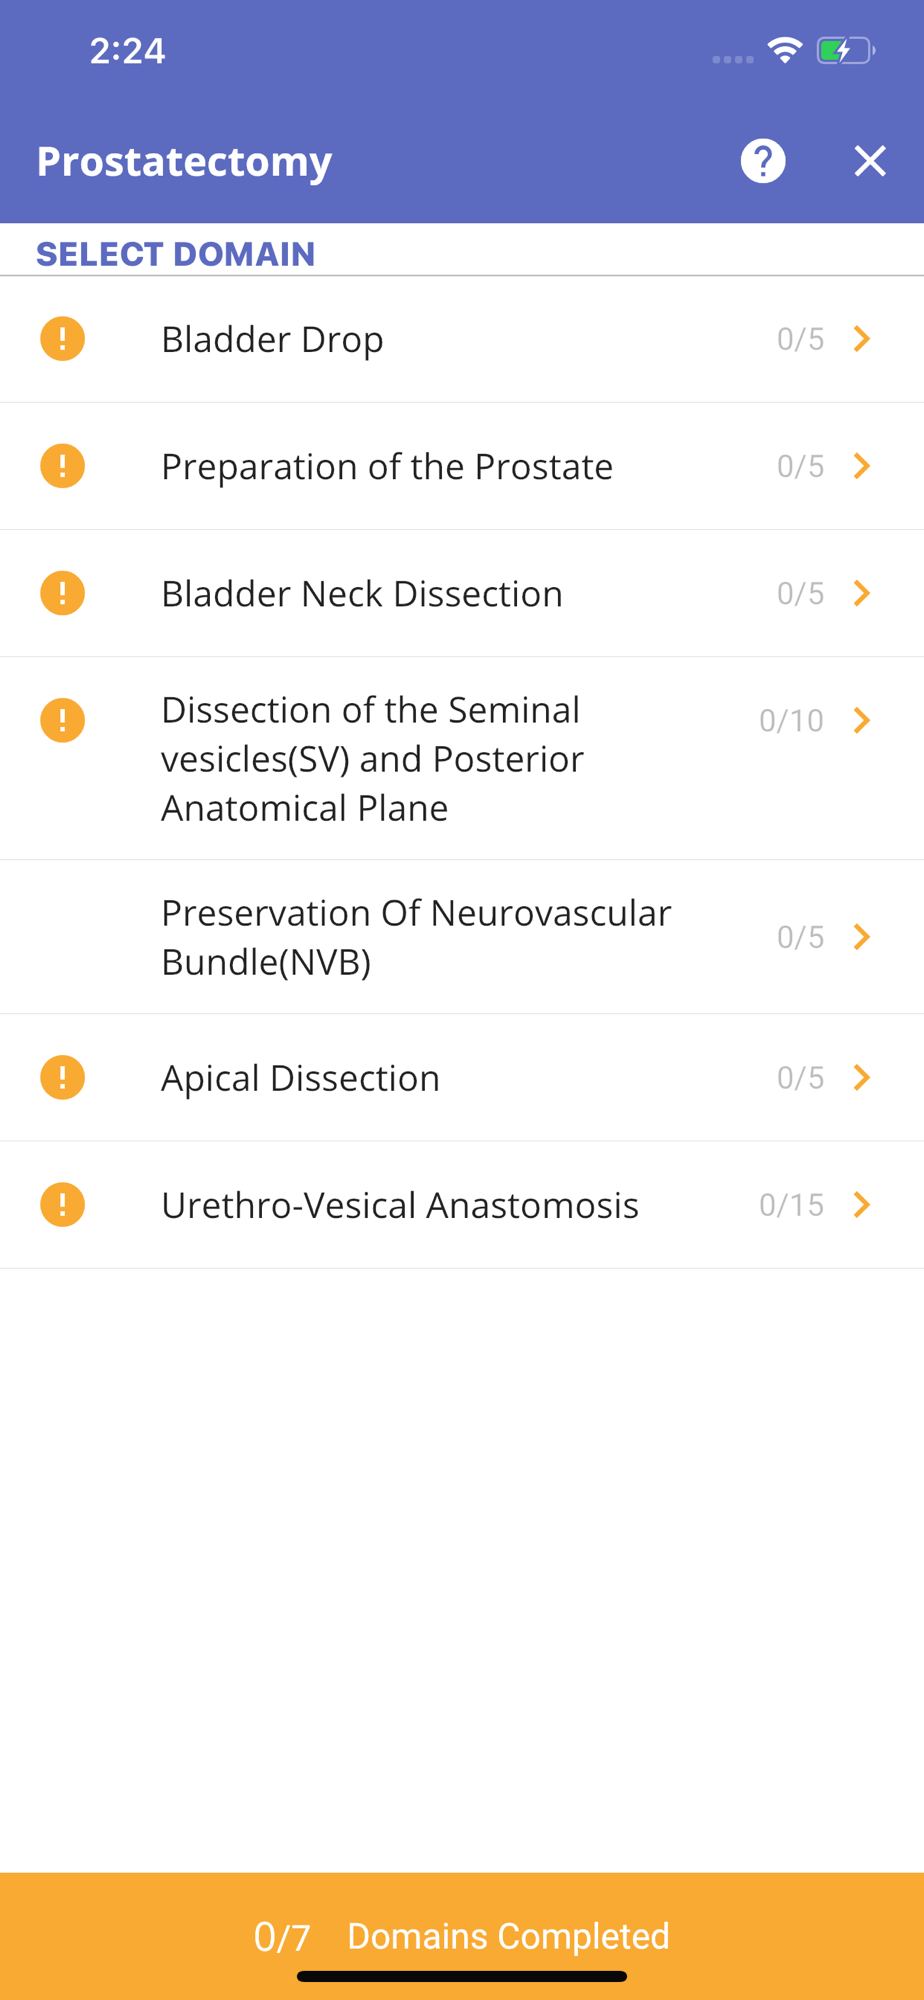Tap warning icon for Preparation of the Prostate

(x=62, y=466)
